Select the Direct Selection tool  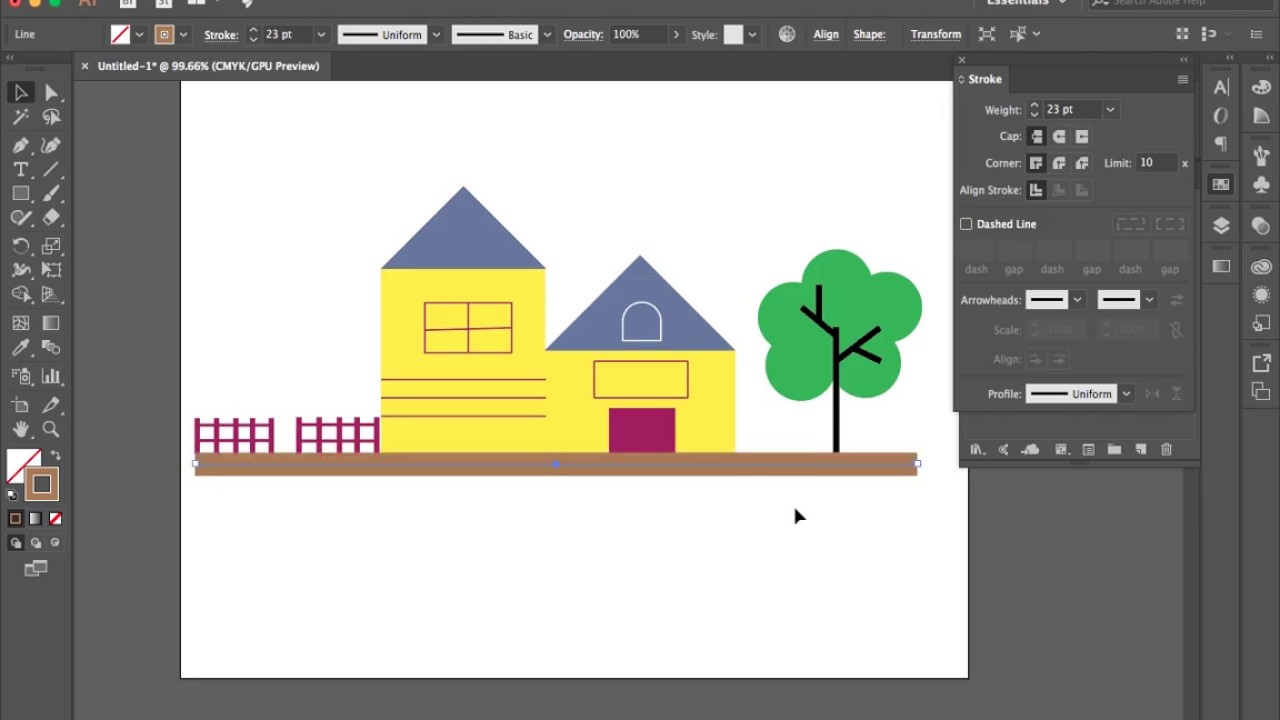52,93
